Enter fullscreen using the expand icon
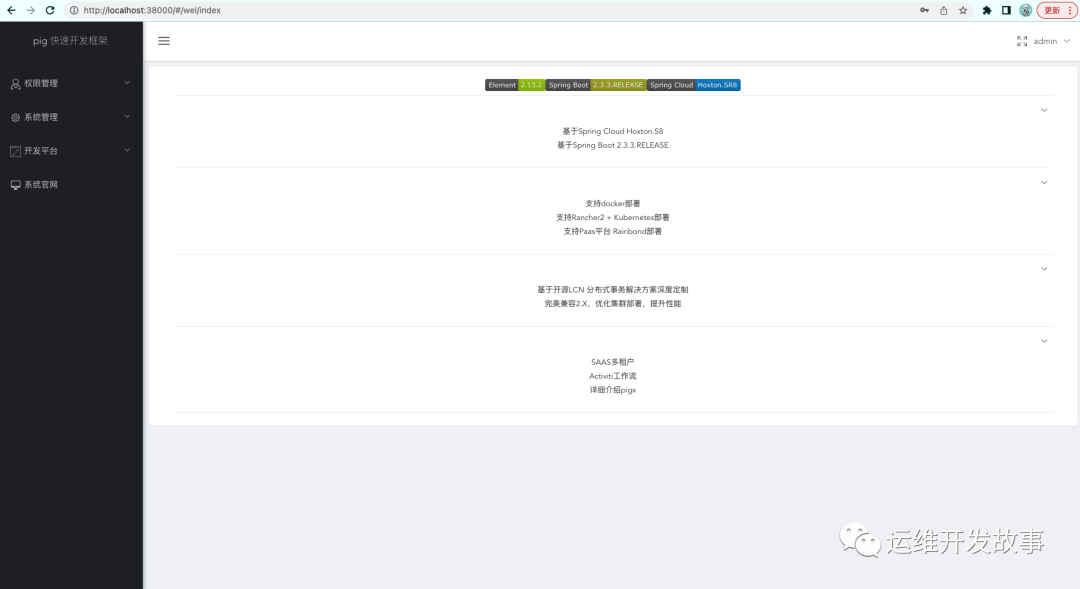This screenshot has width=1080, height=589. click(1021, 41)
